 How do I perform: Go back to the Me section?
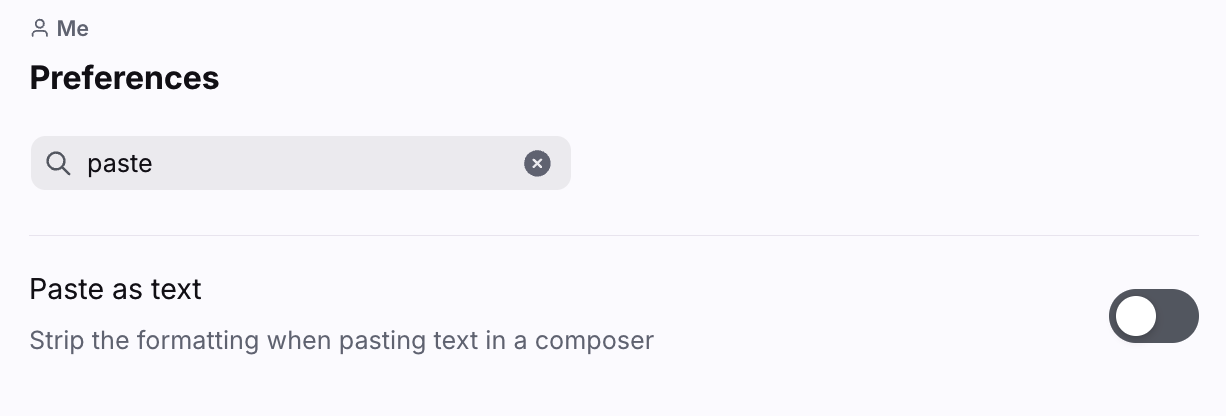[x=72, y=29]
